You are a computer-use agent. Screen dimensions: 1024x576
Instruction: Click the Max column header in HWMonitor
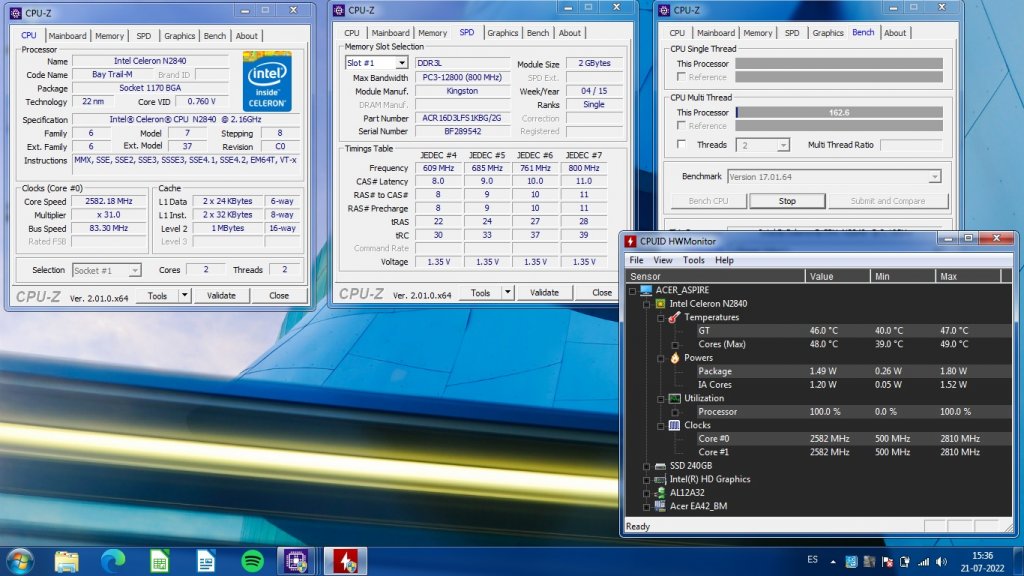coord(968,276)
